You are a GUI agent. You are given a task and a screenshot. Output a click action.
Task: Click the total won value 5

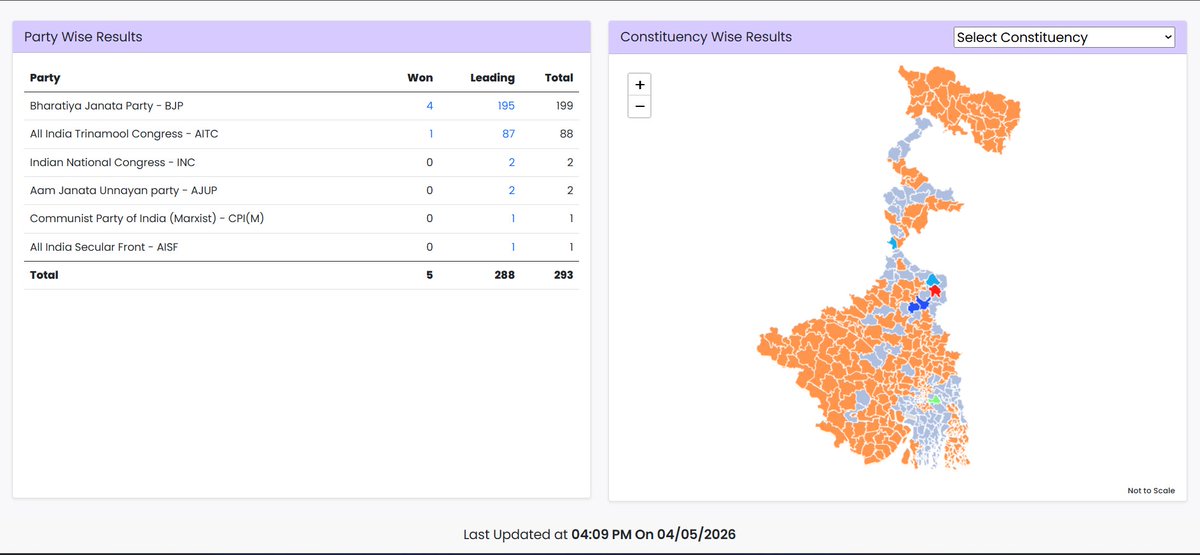[x=430, y=275]
